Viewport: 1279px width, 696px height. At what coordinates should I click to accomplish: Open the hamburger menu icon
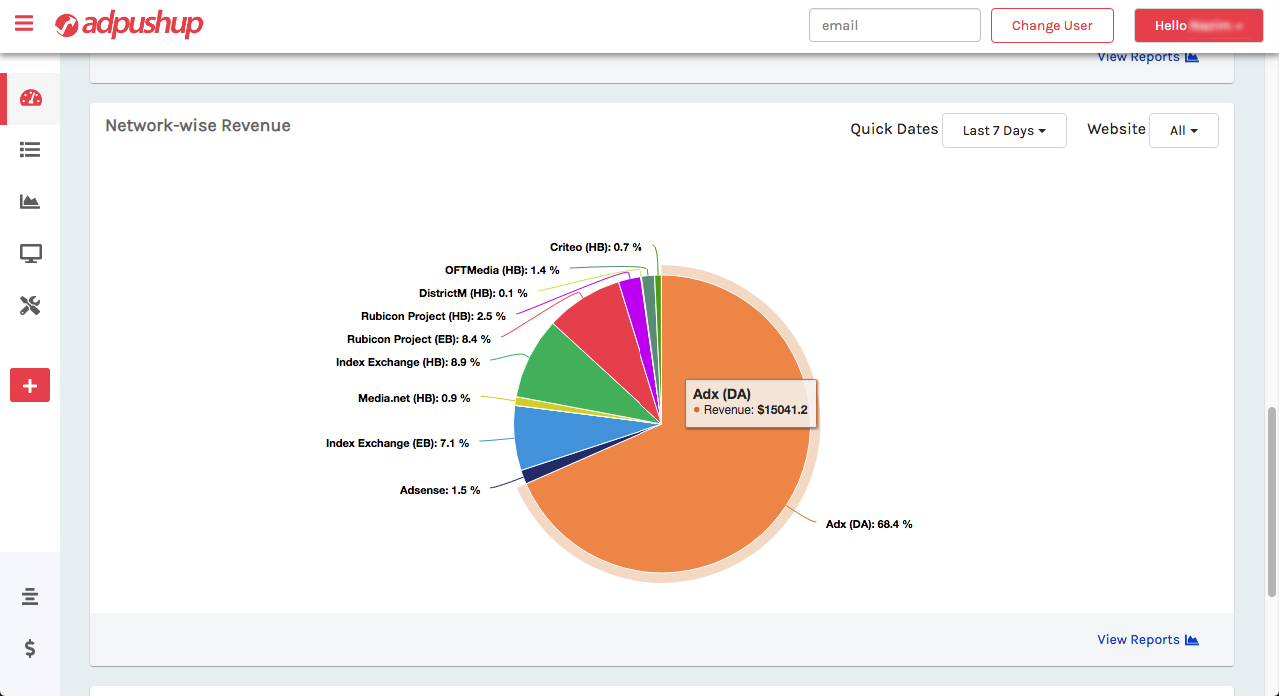[24, 24]
